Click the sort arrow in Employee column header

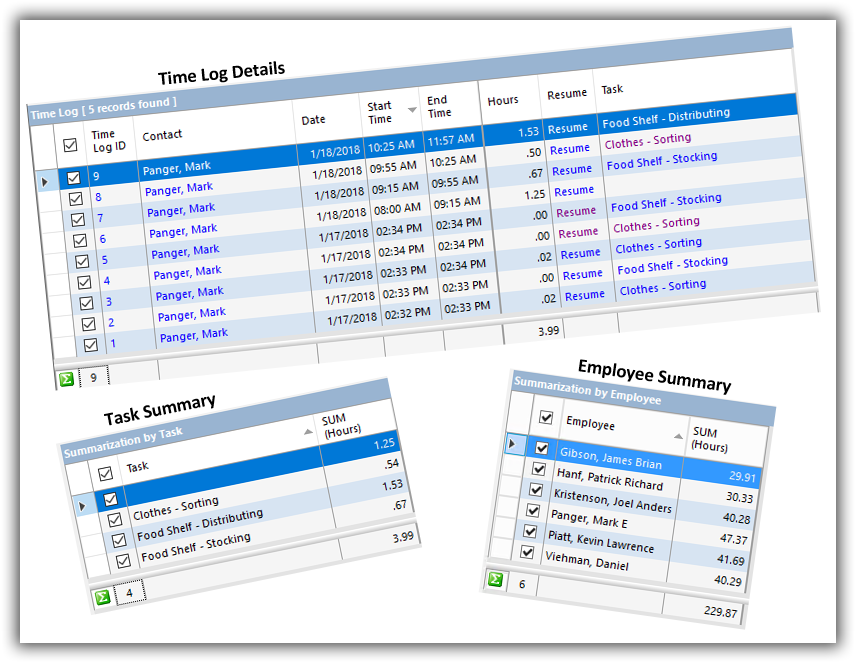(x=678, y=435)
